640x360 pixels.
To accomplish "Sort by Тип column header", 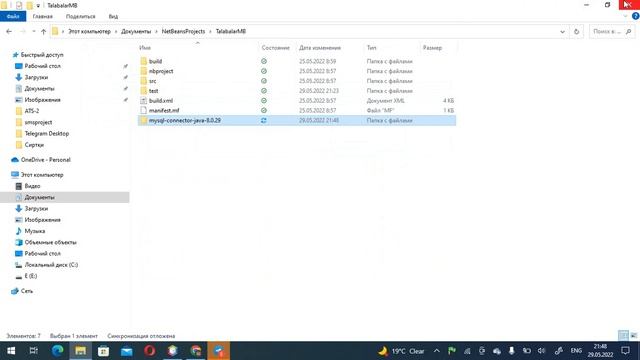I will [x=371, y=48].
